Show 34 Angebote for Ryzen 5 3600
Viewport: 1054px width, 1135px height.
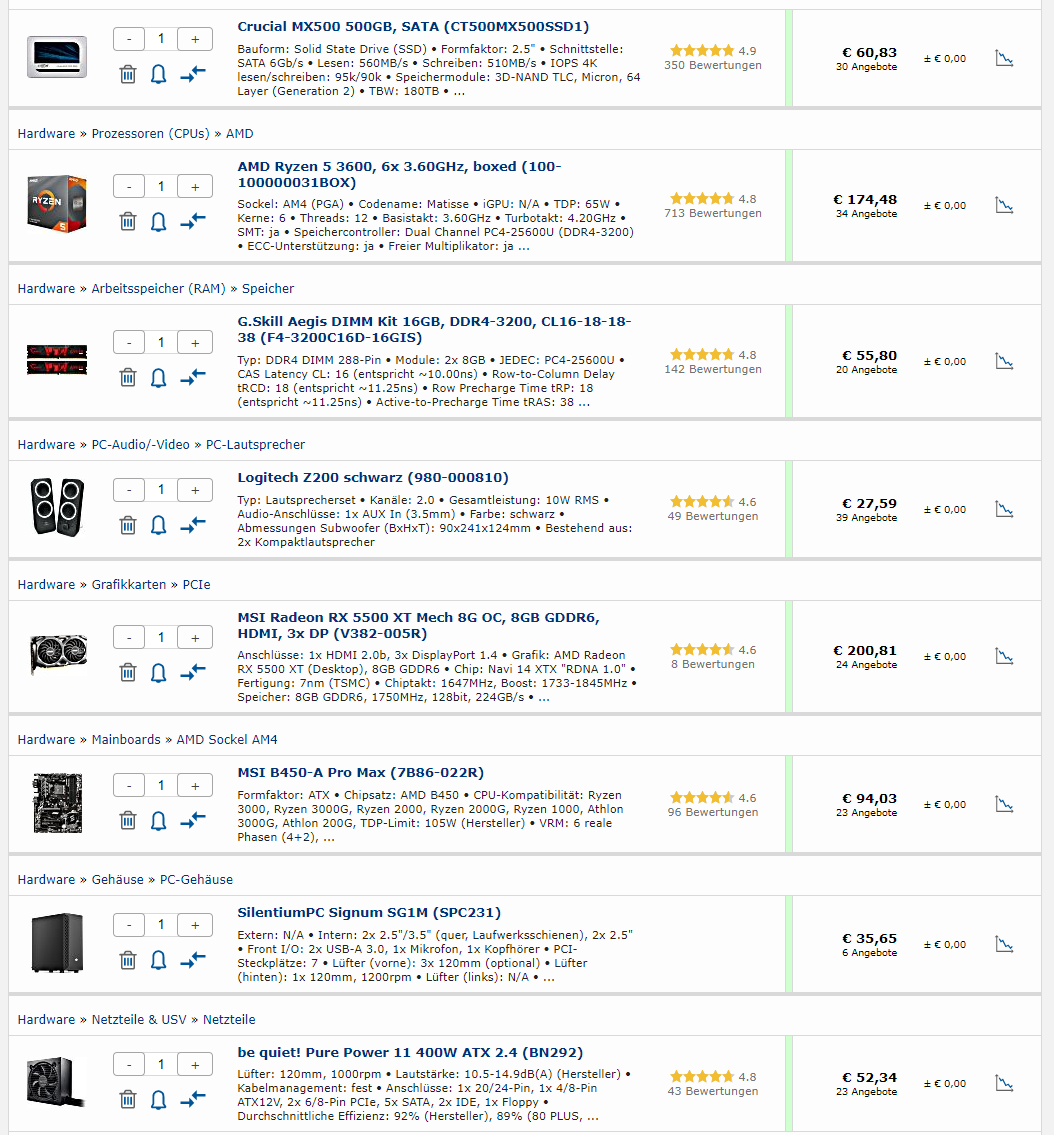pos(867,214)
